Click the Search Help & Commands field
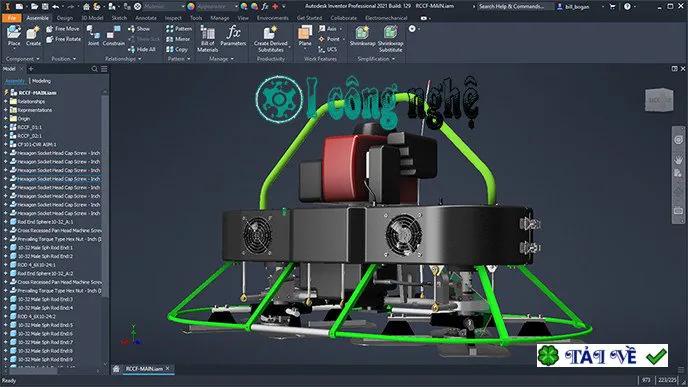 pyautogui.click(x=515, y=7)
